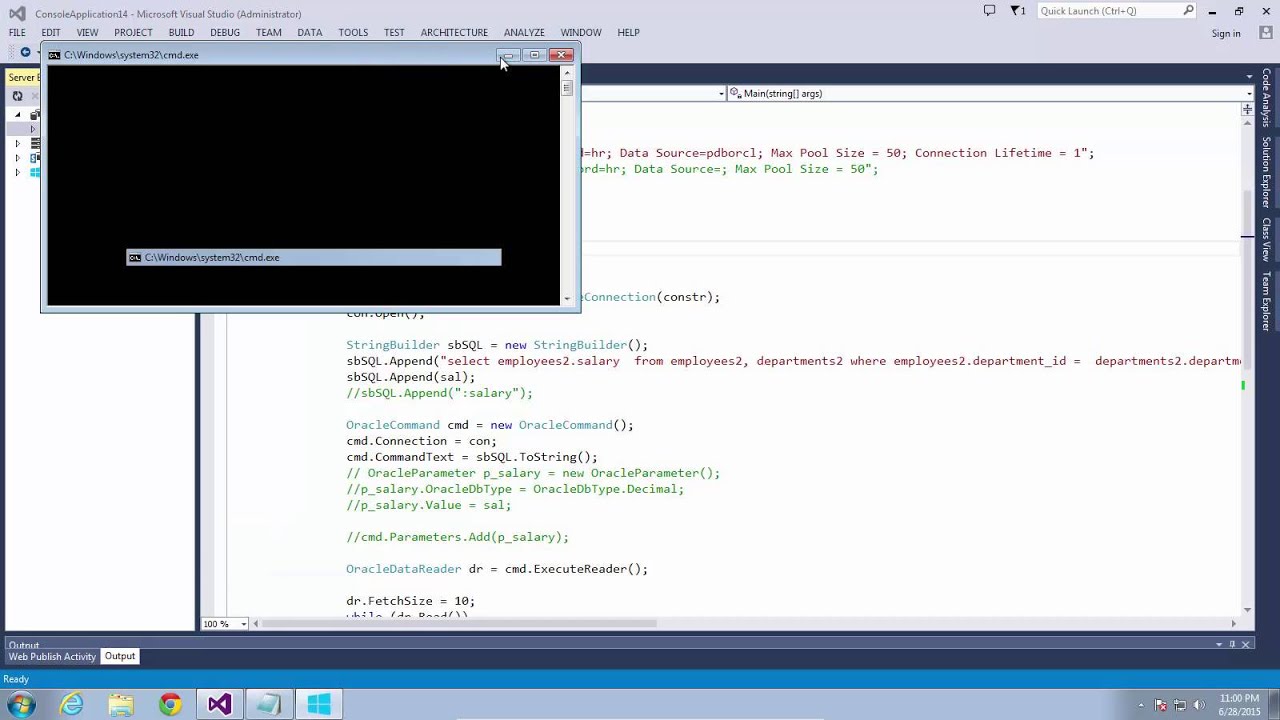Screen dimensions: 1280x720
Task: Click OracleDataReader in the code
Action: click(x=404, y=569)
